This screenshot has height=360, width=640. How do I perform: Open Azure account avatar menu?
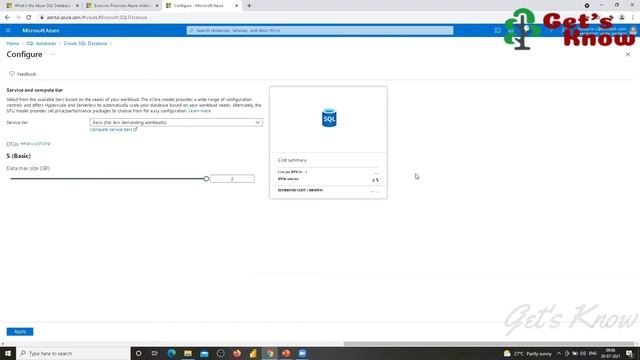(633, 30)
